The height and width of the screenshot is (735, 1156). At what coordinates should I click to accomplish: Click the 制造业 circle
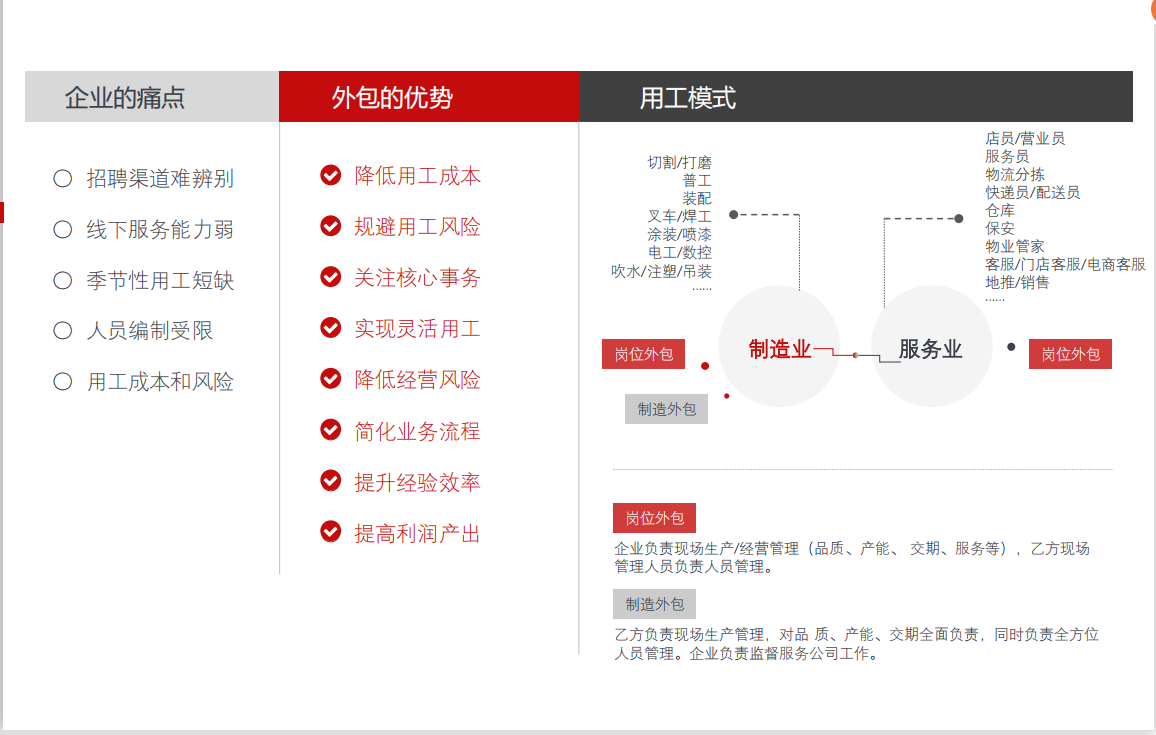779,347
